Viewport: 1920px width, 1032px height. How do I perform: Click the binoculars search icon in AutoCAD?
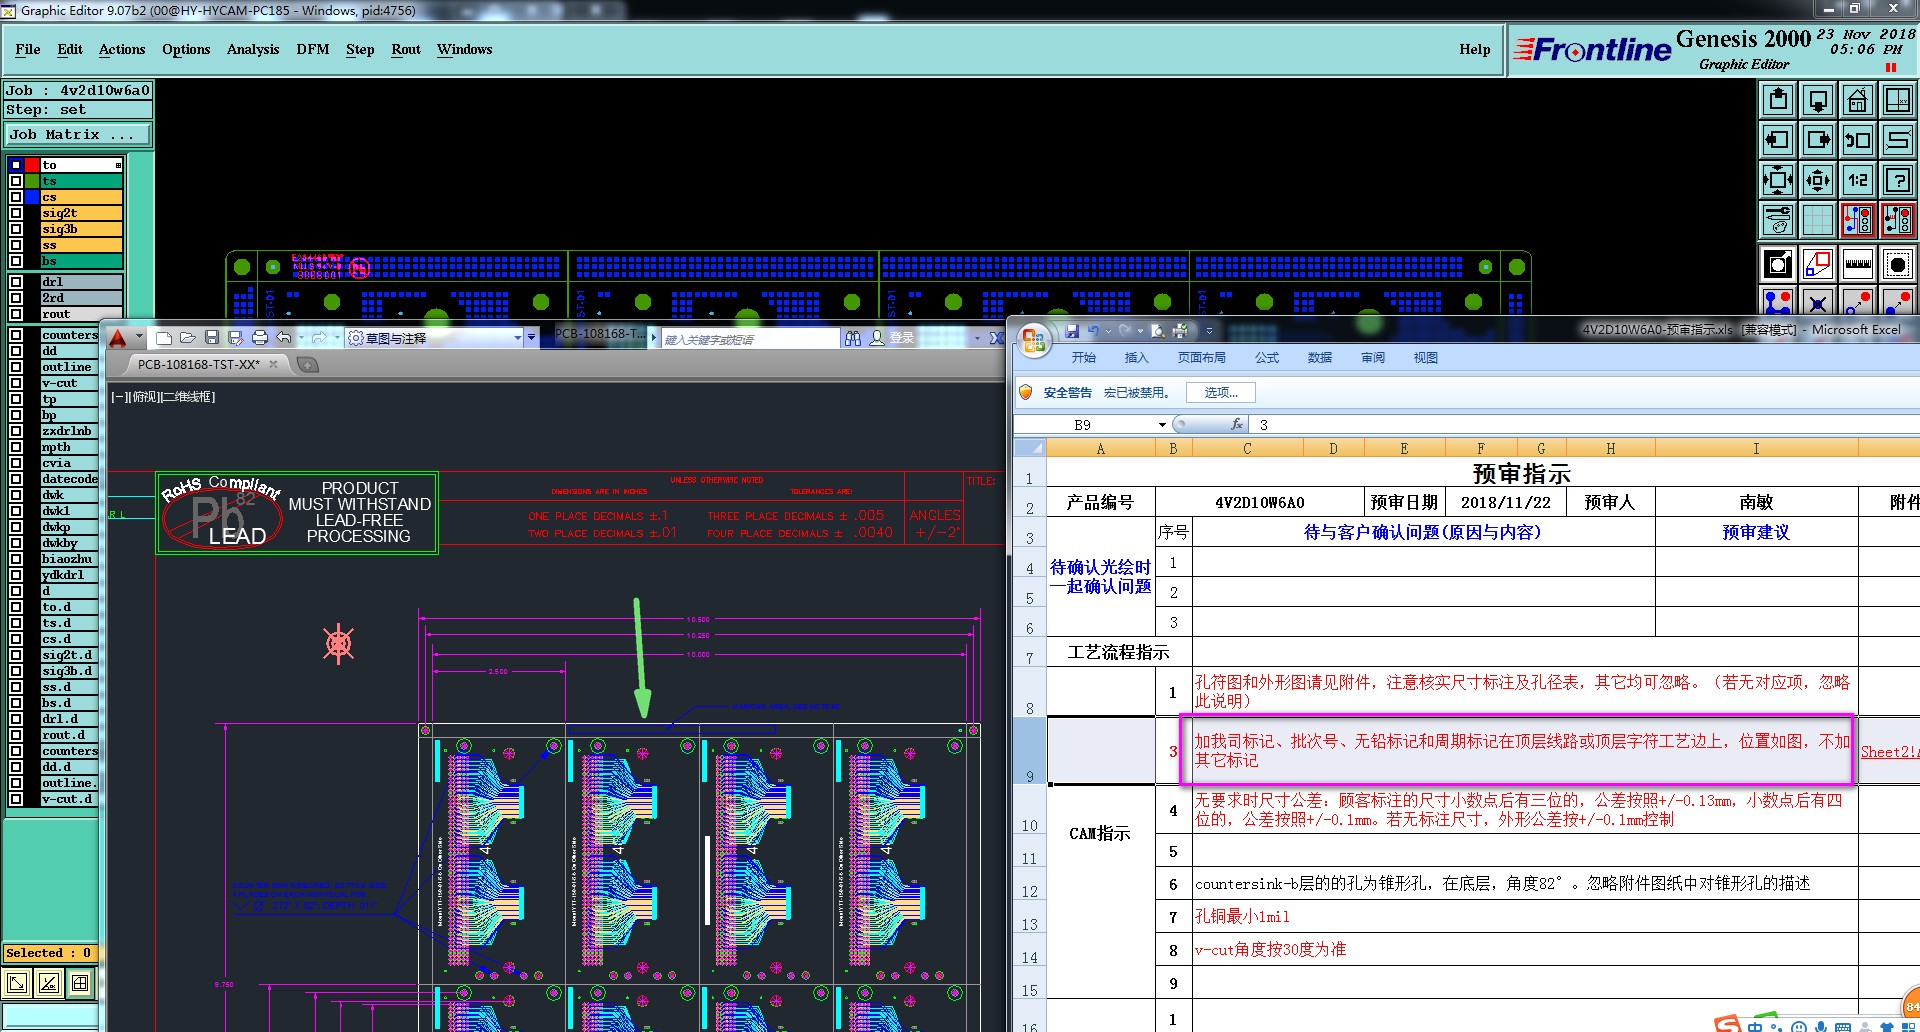pos(852,338)
